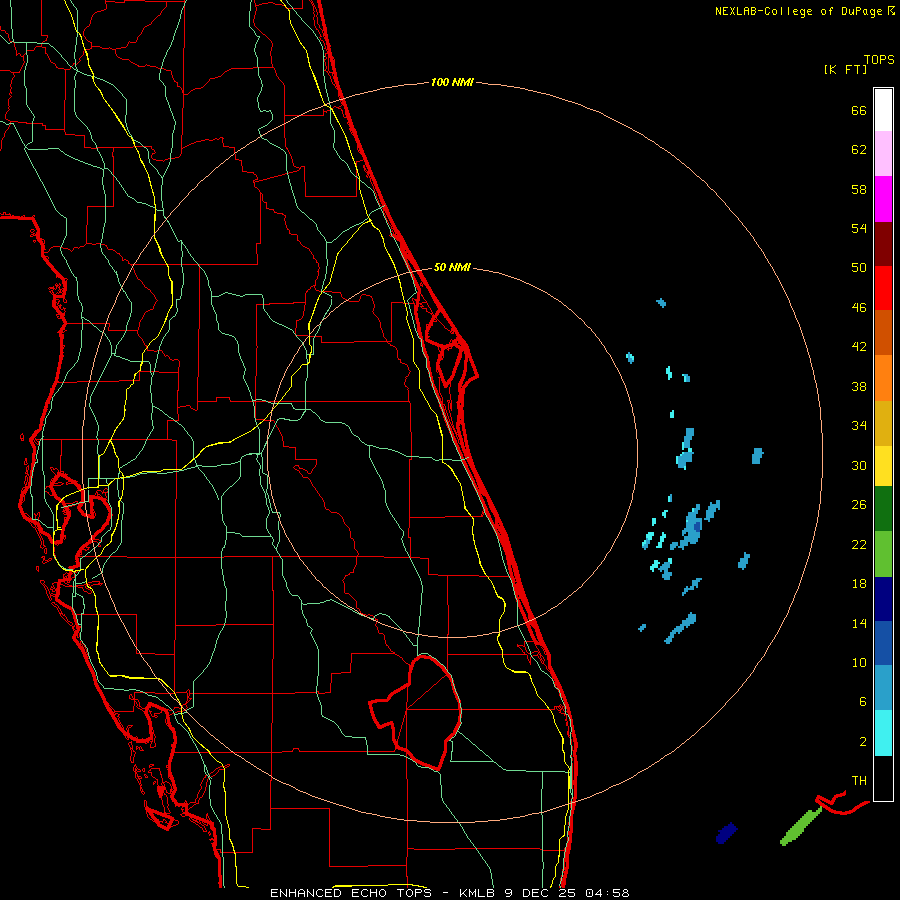
Task: Click the navy blue echo near the bottom-right
Action: (726, 832)
